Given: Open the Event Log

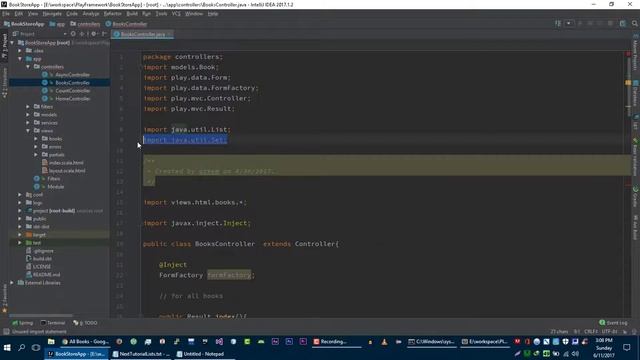Looking at the screenshot, I should (x=613, y=323).
